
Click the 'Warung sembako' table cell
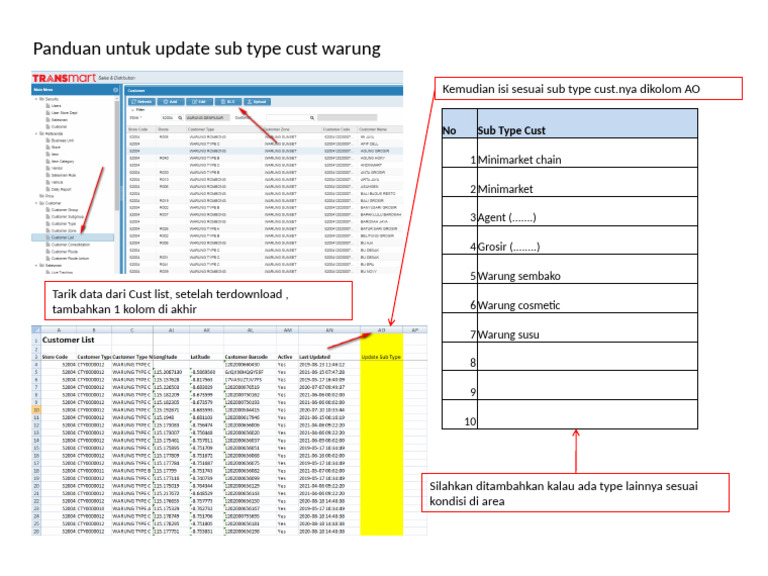(x=587, y=269)
